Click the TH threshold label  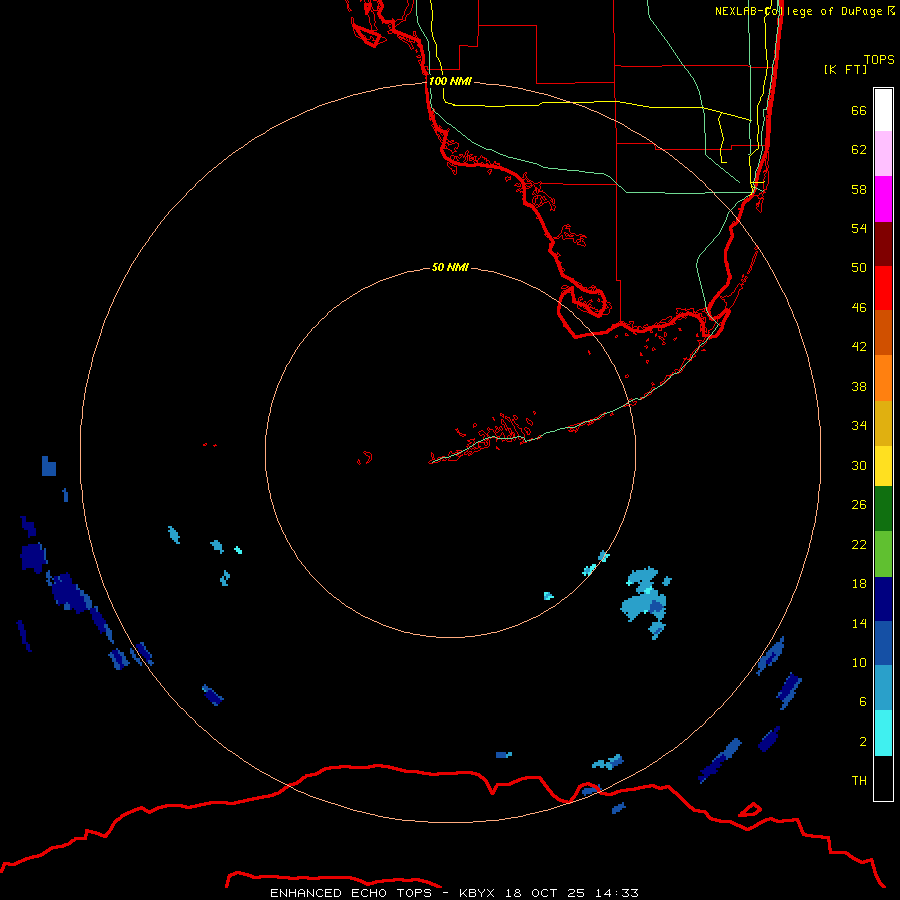click(x=859, y=781)
